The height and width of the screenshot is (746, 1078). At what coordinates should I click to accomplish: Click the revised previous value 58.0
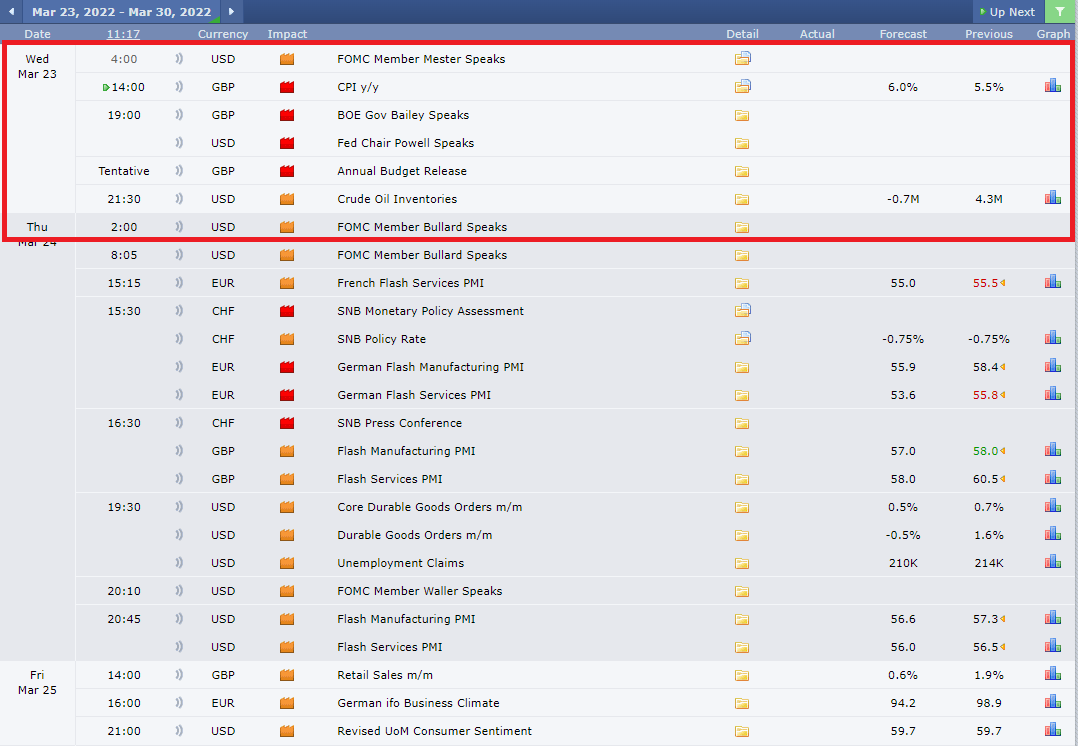[x=985, y=451]
